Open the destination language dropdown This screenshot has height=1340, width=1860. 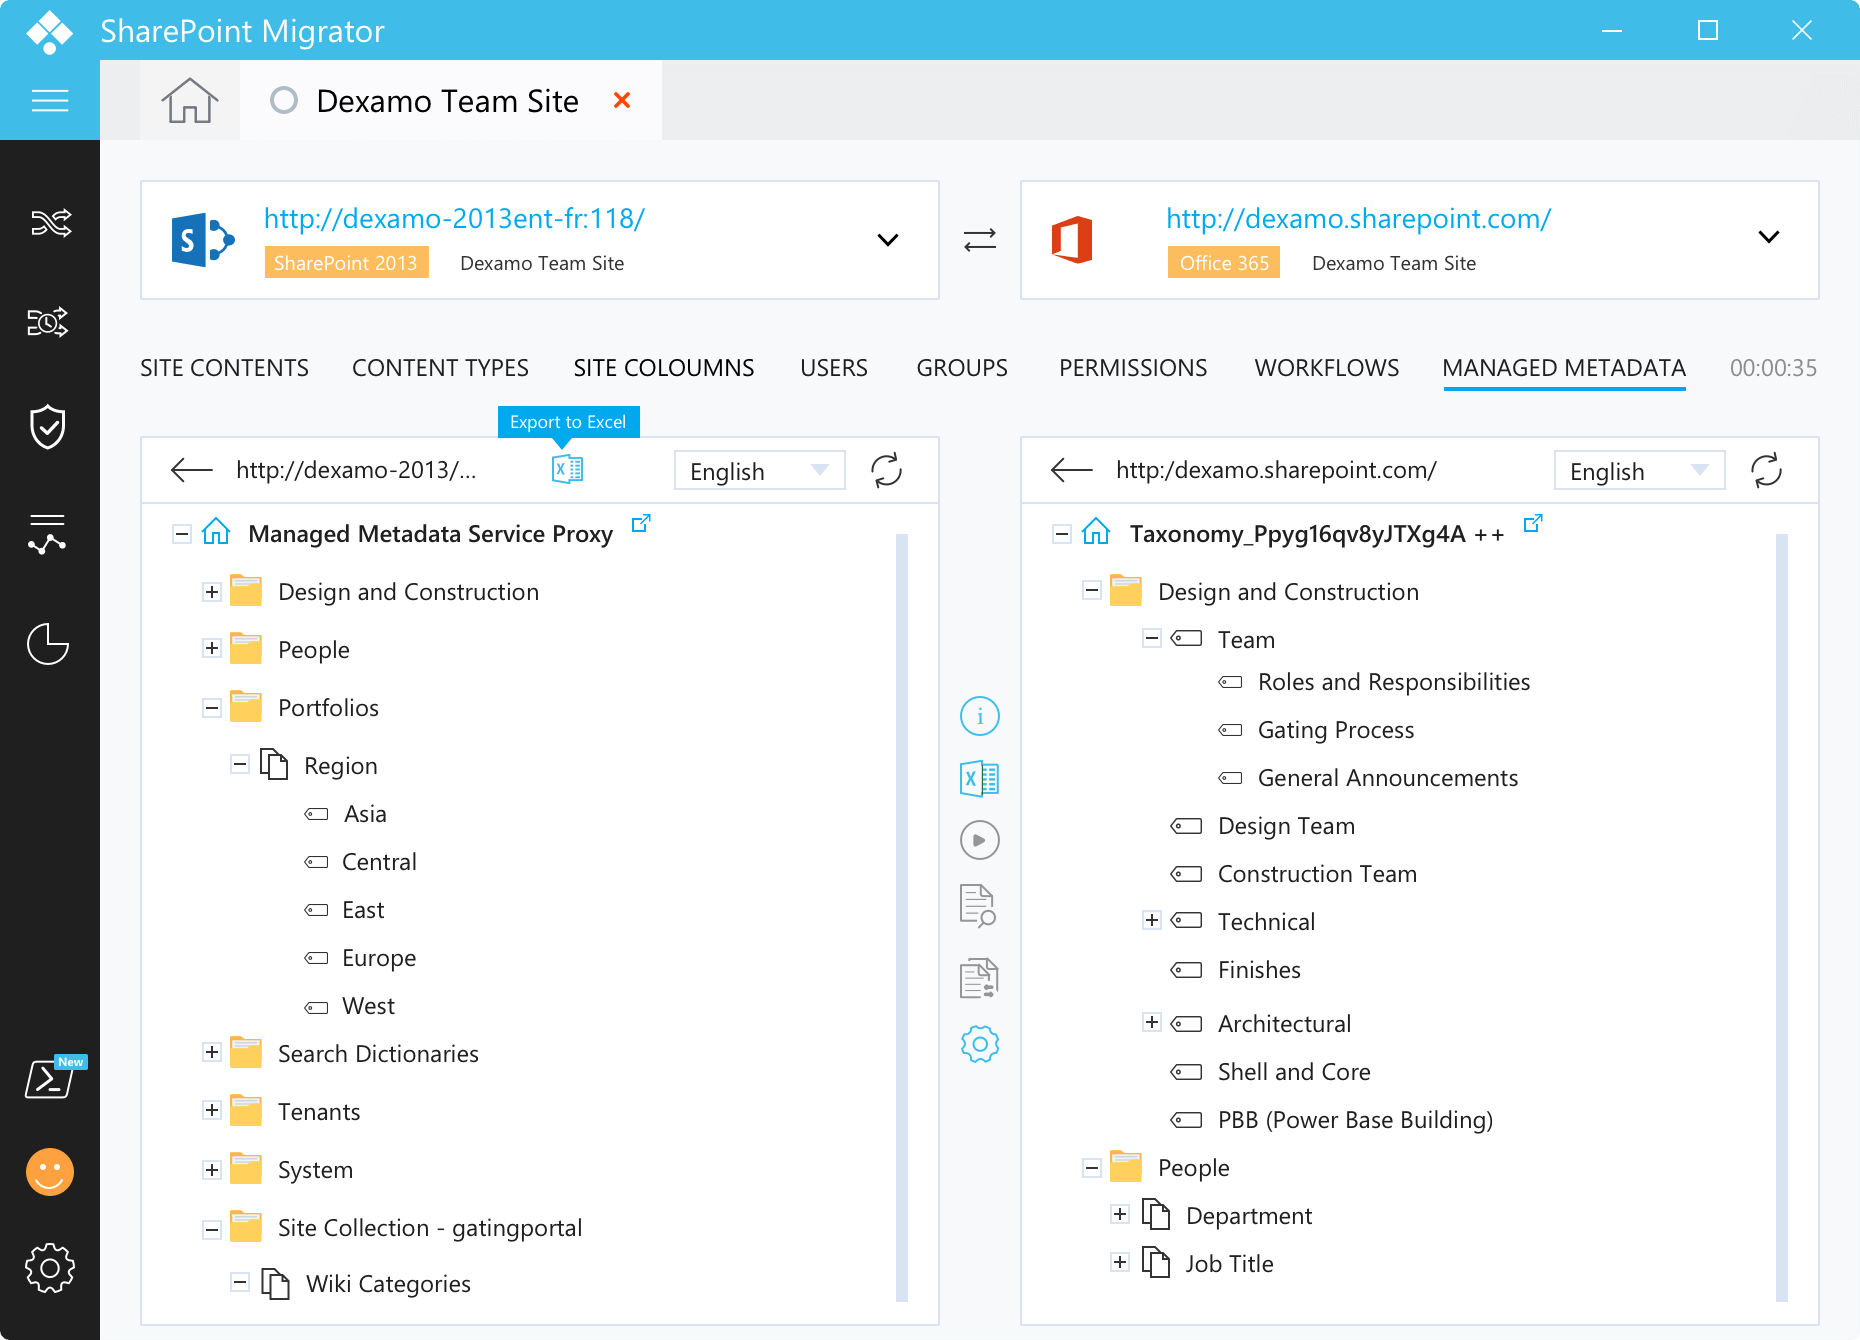tap(1640, 470)
